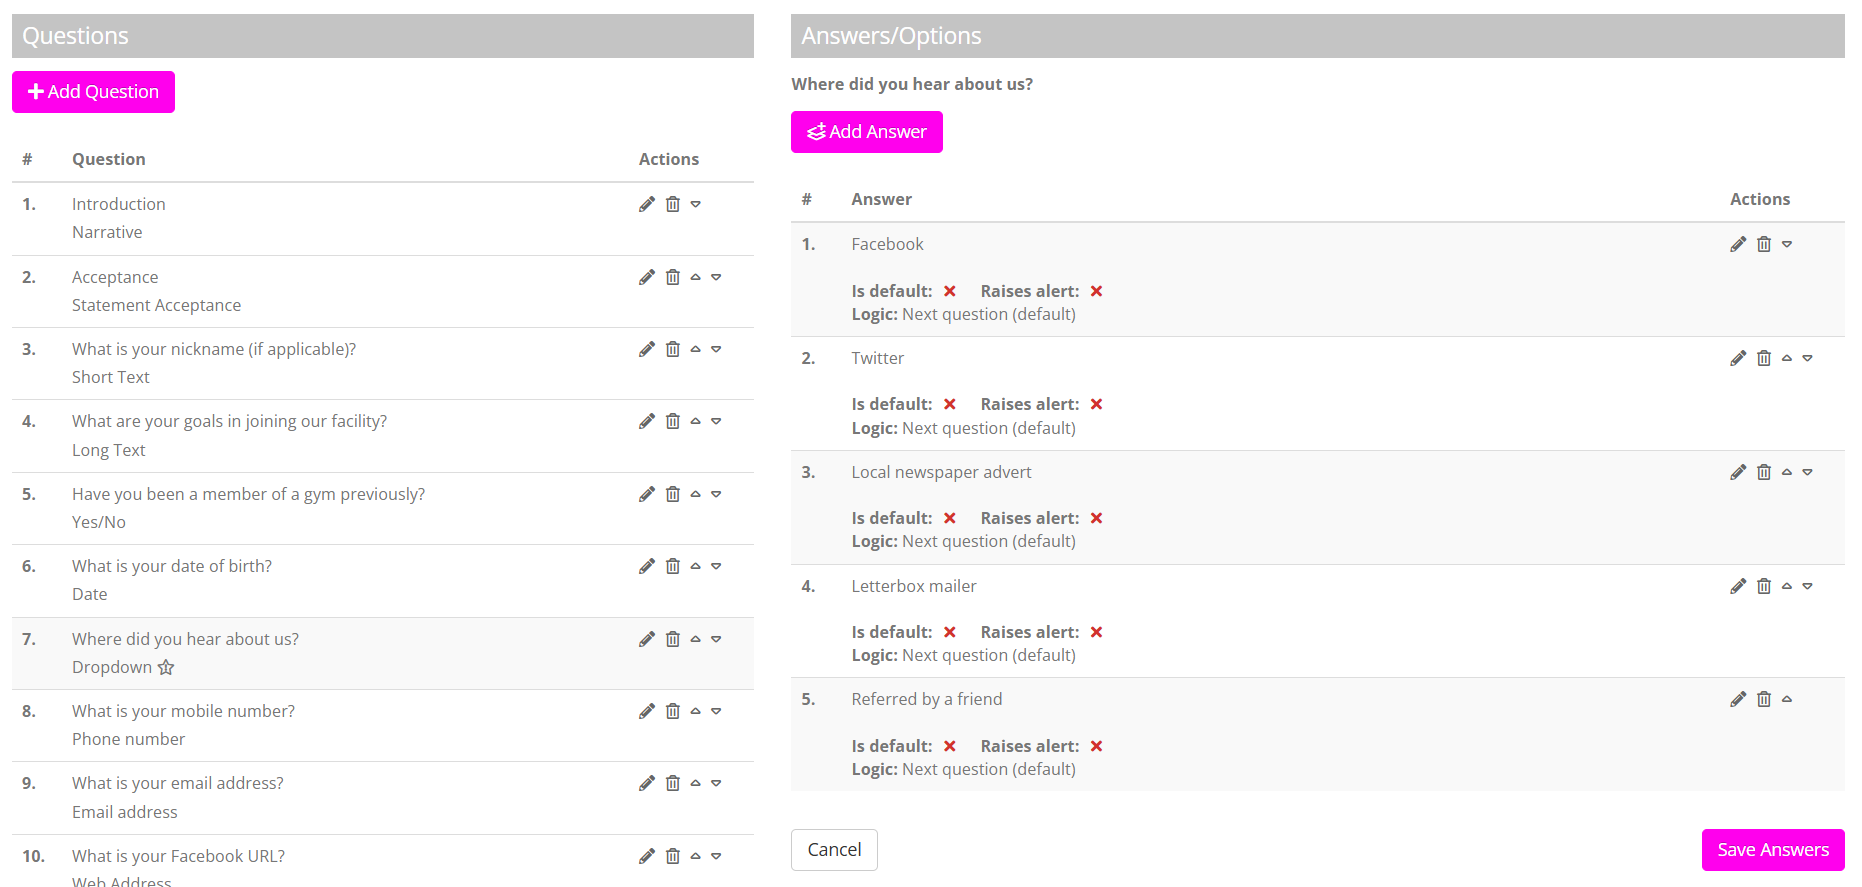Screen dimensions: 1862x887
Task: Delete the Acceptance question via trash icon
Action: pos(673,277)
